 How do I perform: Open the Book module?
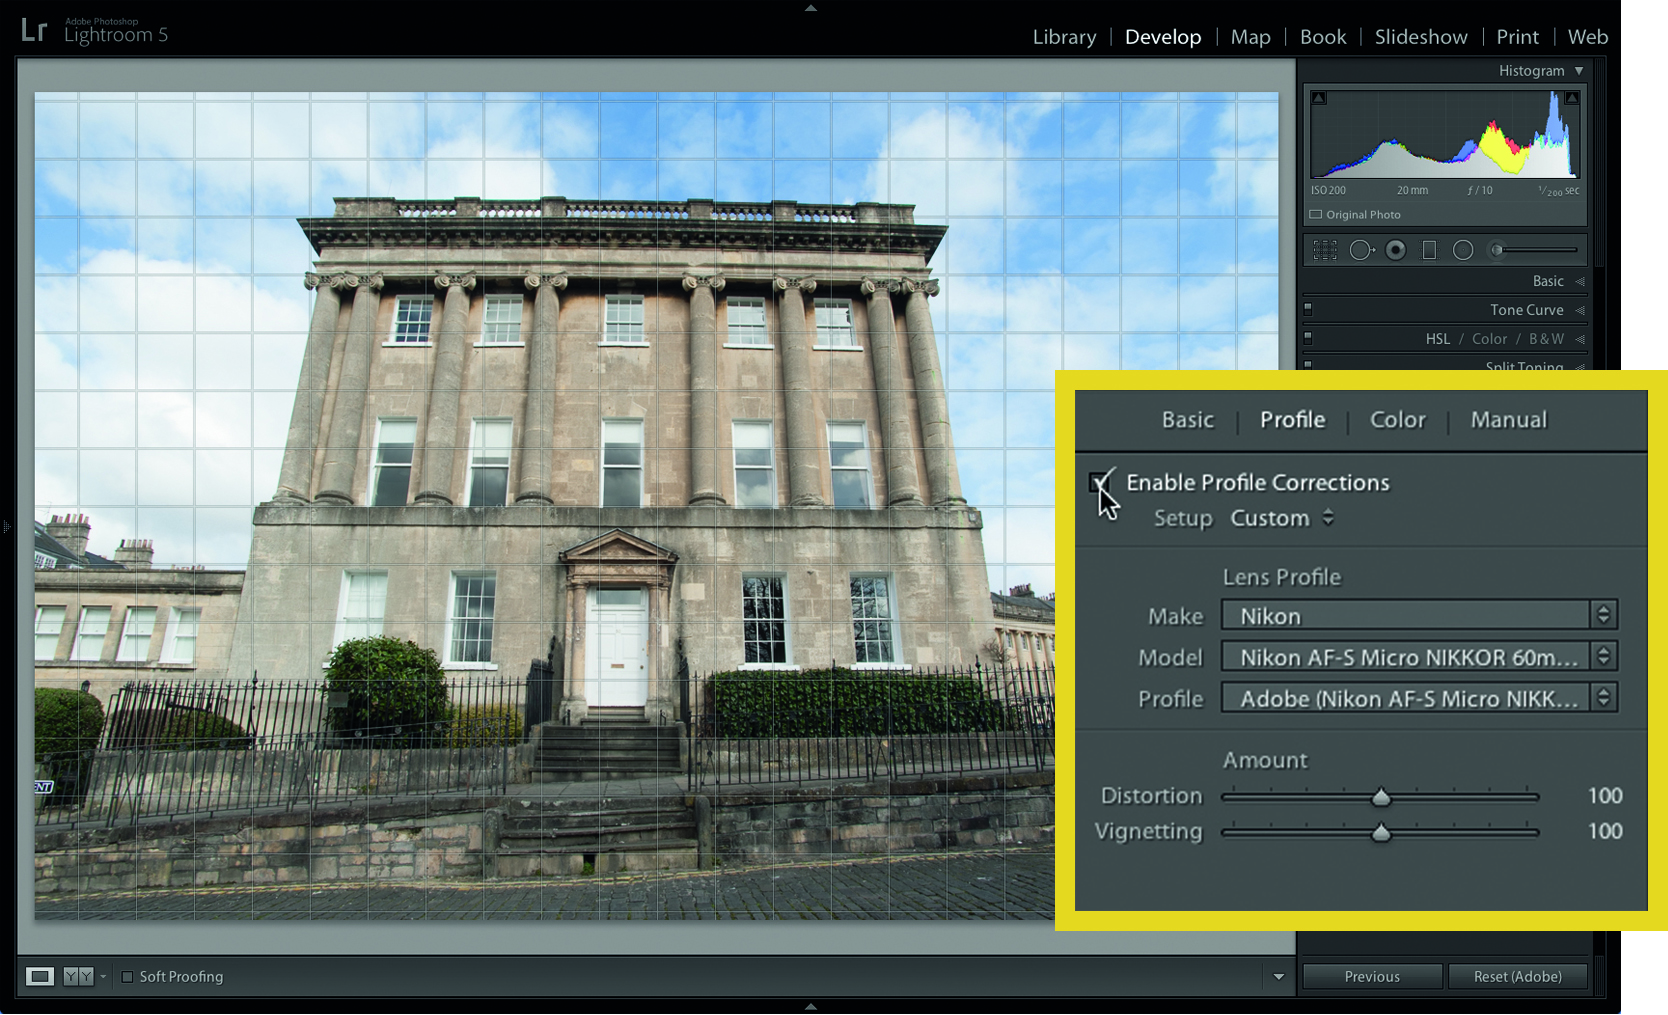1323,37
